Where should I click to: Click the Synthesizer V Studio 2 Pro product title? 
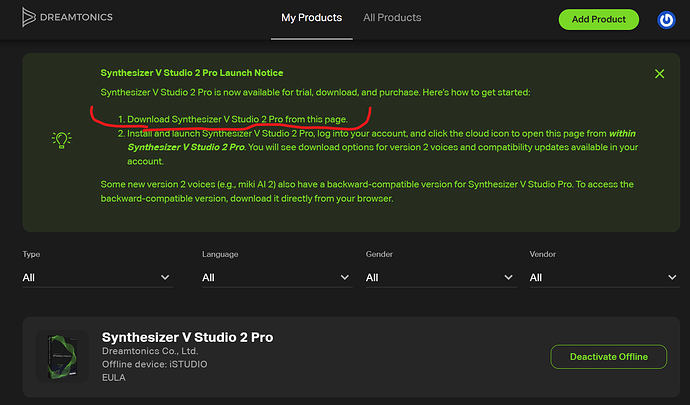(x=187, y=337)
